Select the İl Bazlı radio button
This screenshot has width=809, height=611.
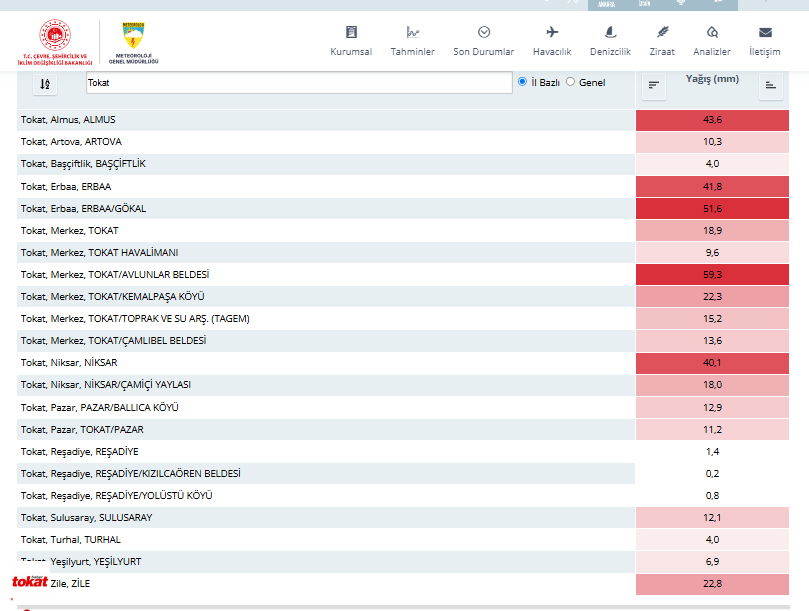[522, 82]
